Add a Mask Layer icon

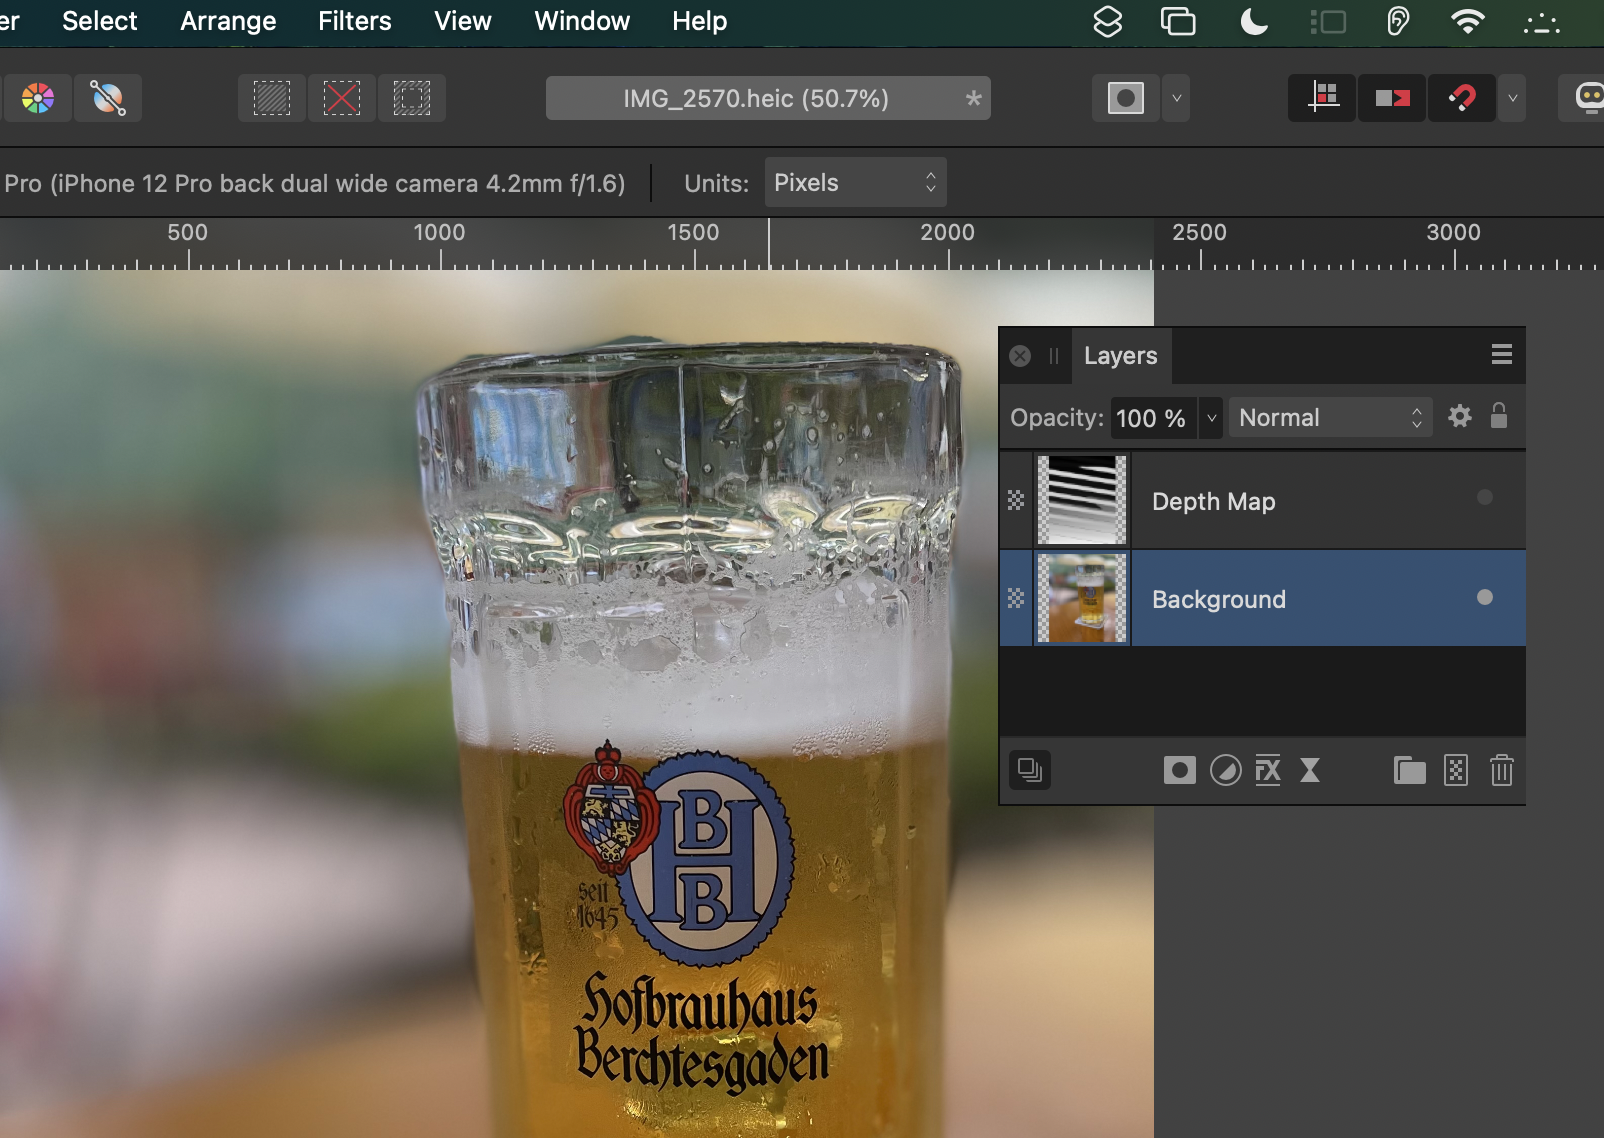point(1180,770)
